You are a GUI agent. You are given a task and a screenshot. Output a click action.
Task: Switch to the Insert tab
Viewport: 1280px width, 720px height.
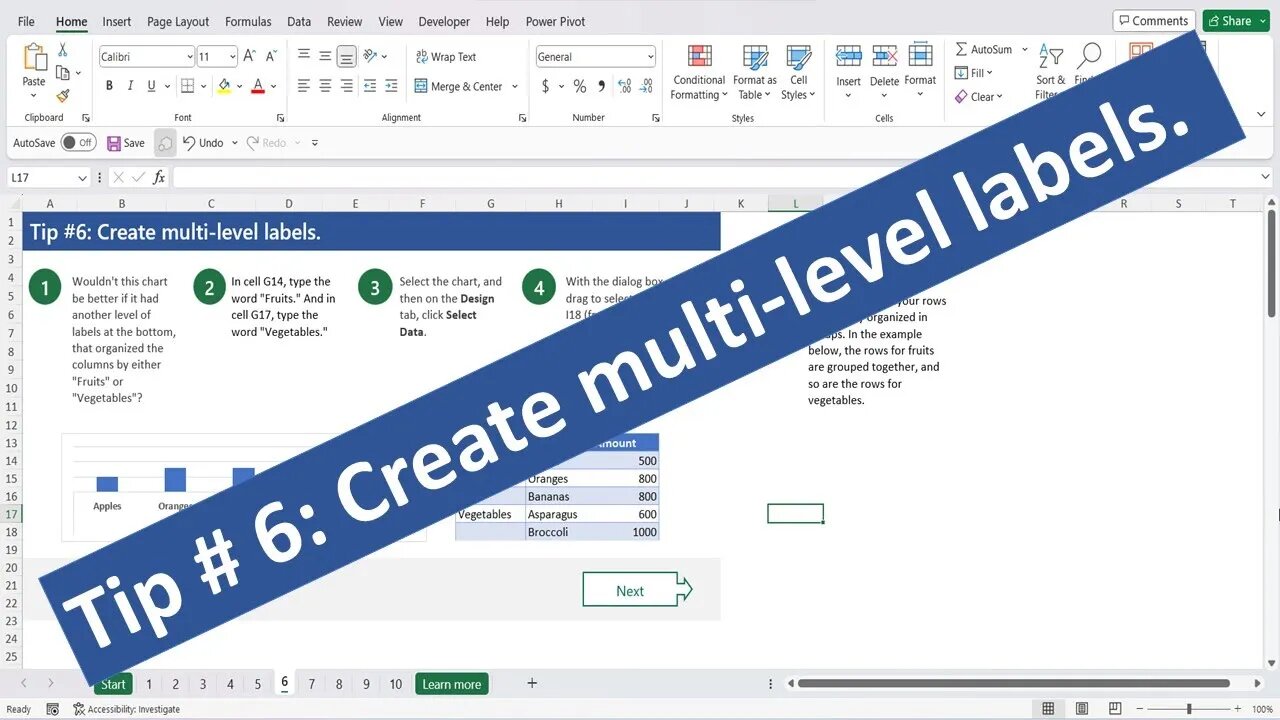tap(117, 21)
